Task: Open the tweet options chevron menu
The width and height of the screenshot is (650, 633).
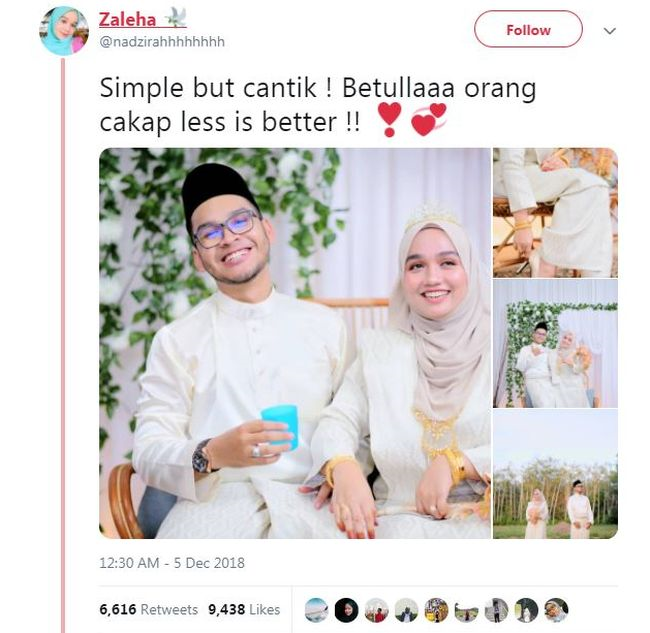Action: [x=609, y=31]
